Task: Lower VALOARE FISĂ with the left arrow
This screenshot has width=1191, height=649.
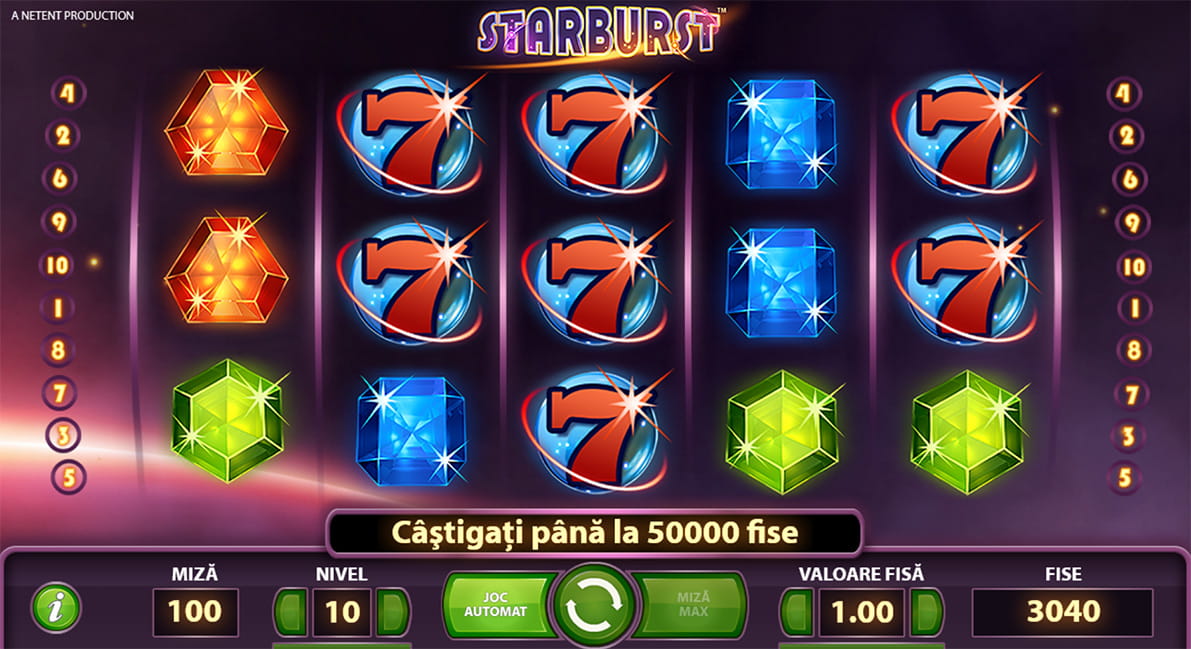Action: (x=797, y=612)
